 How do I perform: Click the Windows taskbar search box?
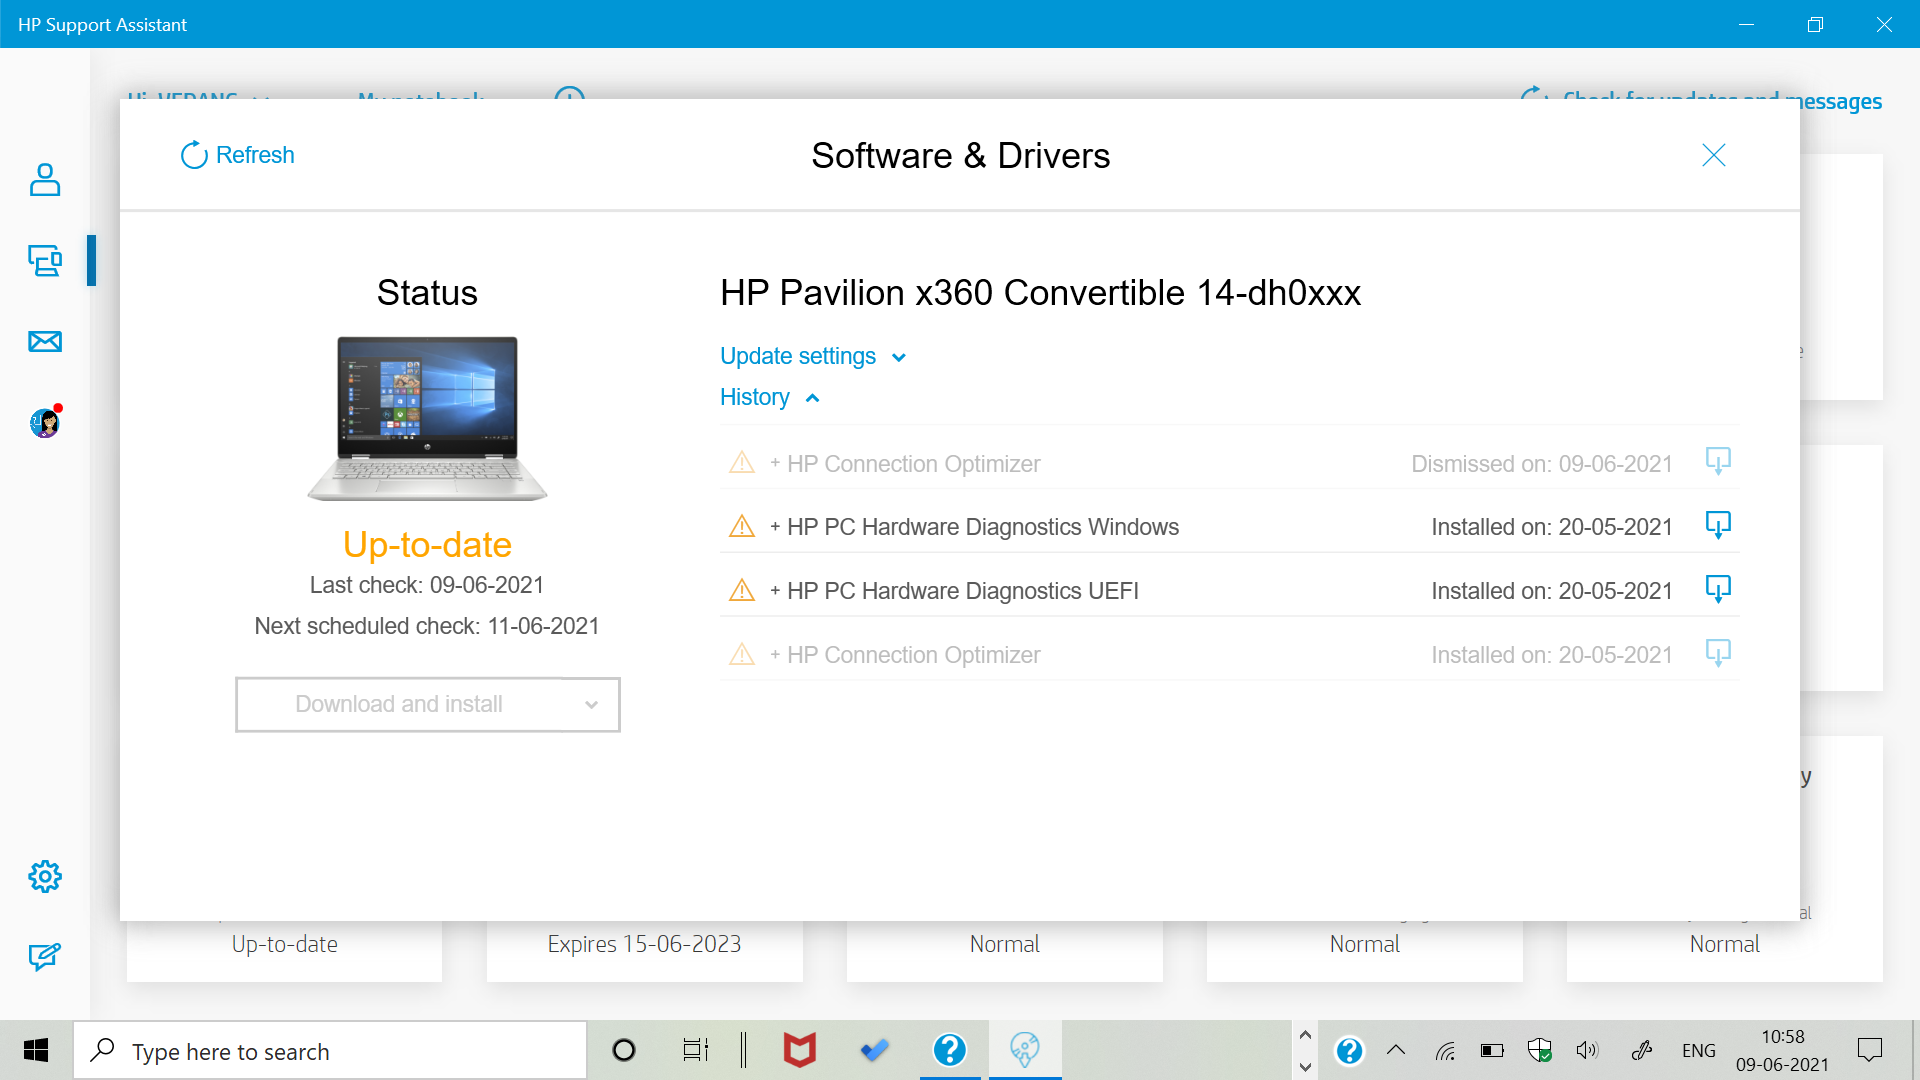click(330, 1051)
